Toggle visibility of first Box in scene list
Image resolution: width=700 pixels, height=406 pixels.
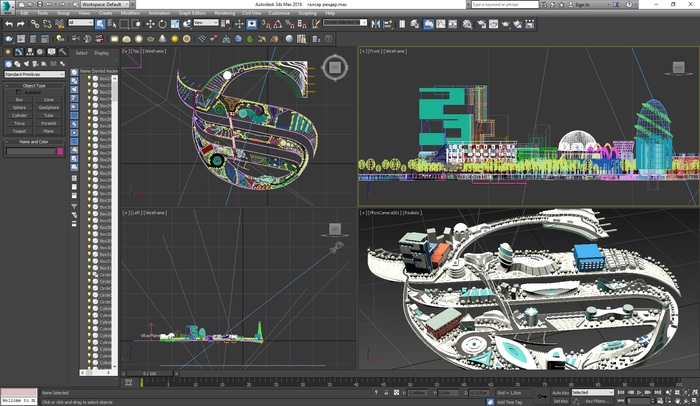tap(90, 78)
